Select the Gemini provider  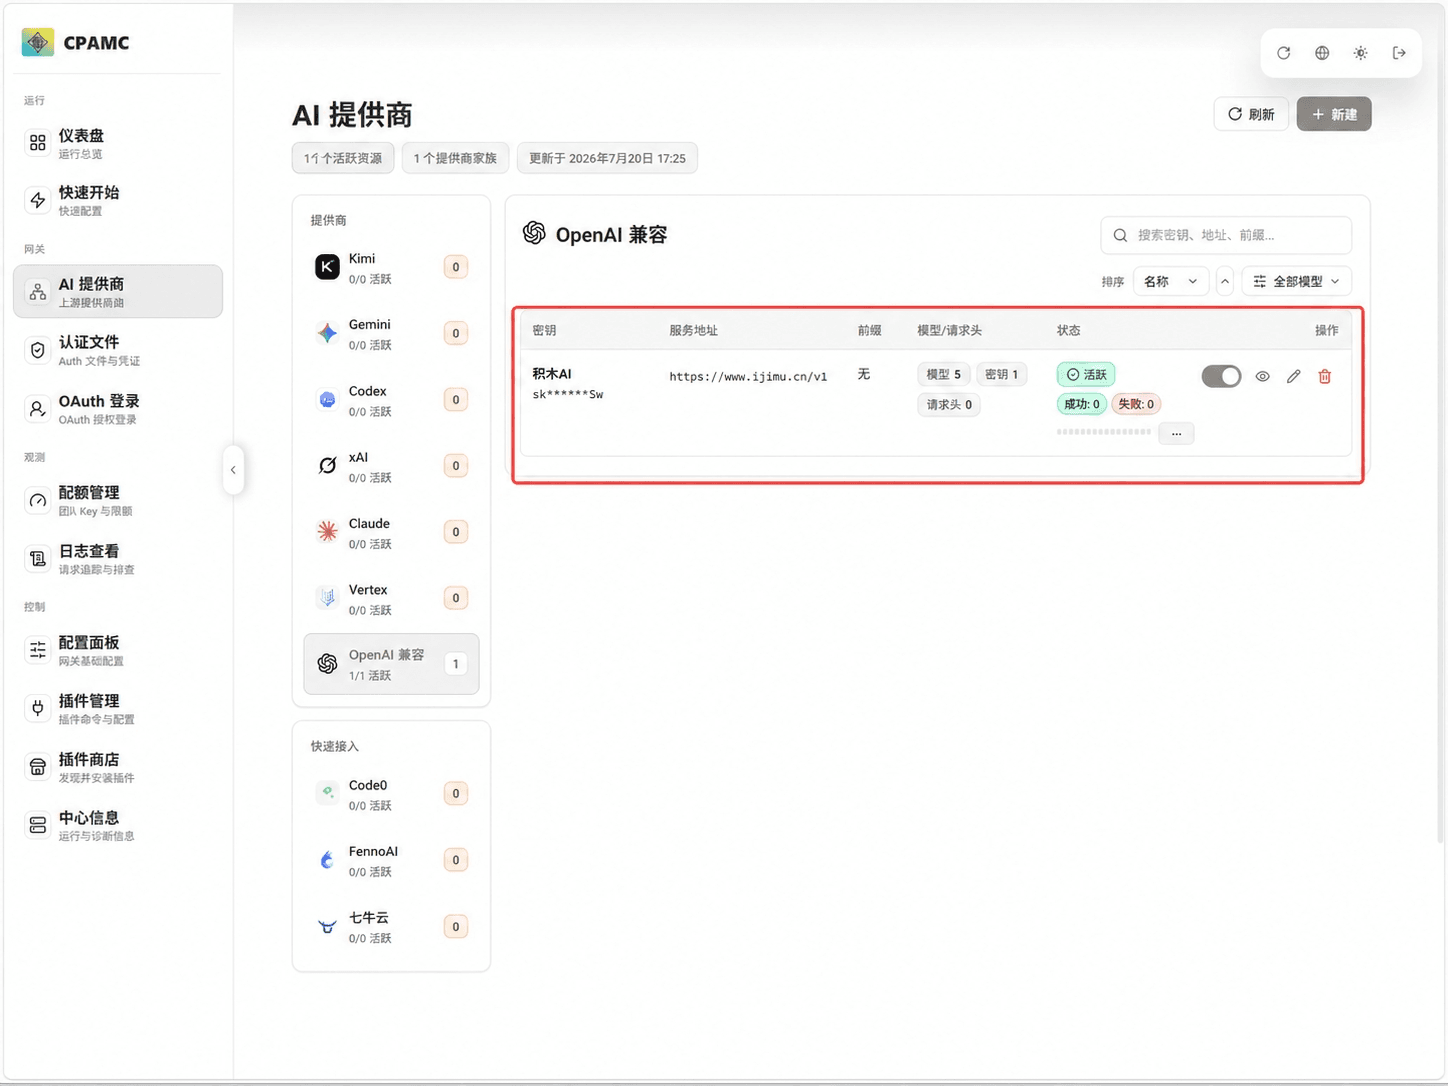click(x=391, y=333)
